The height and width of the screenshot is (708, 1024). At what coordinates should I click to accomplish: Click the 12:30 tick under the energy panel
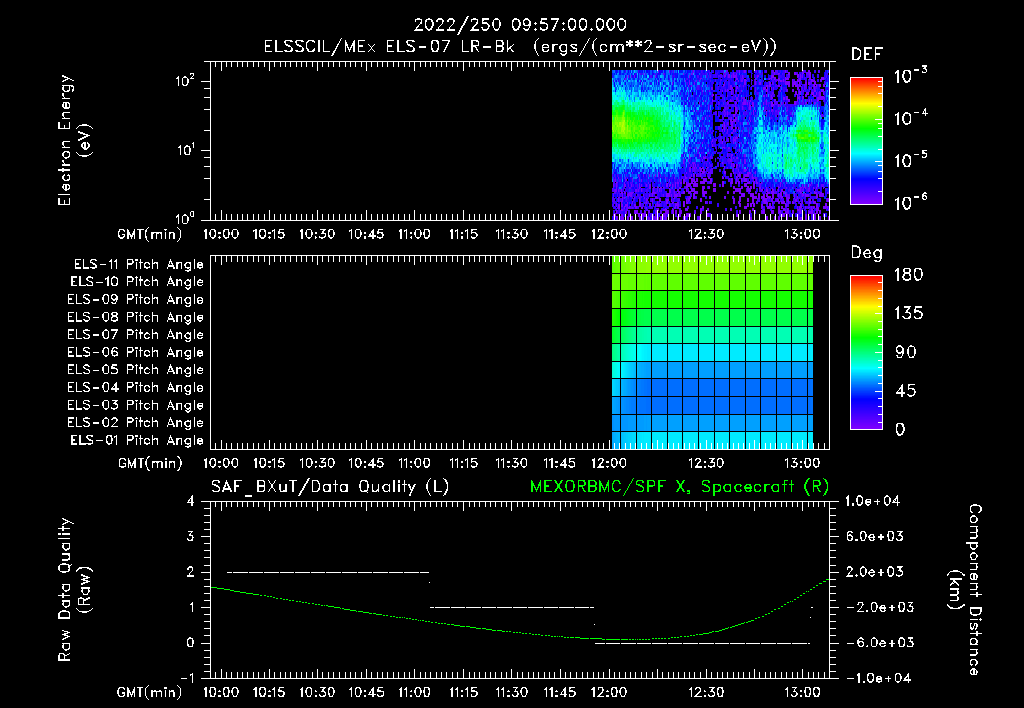point(705,234)
